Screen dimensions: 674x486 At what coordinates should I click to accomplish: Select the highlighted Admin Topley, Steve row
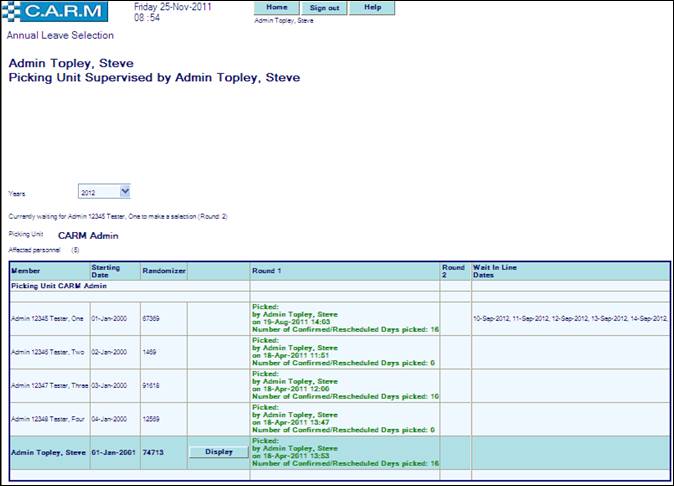(x=46, y=451)
